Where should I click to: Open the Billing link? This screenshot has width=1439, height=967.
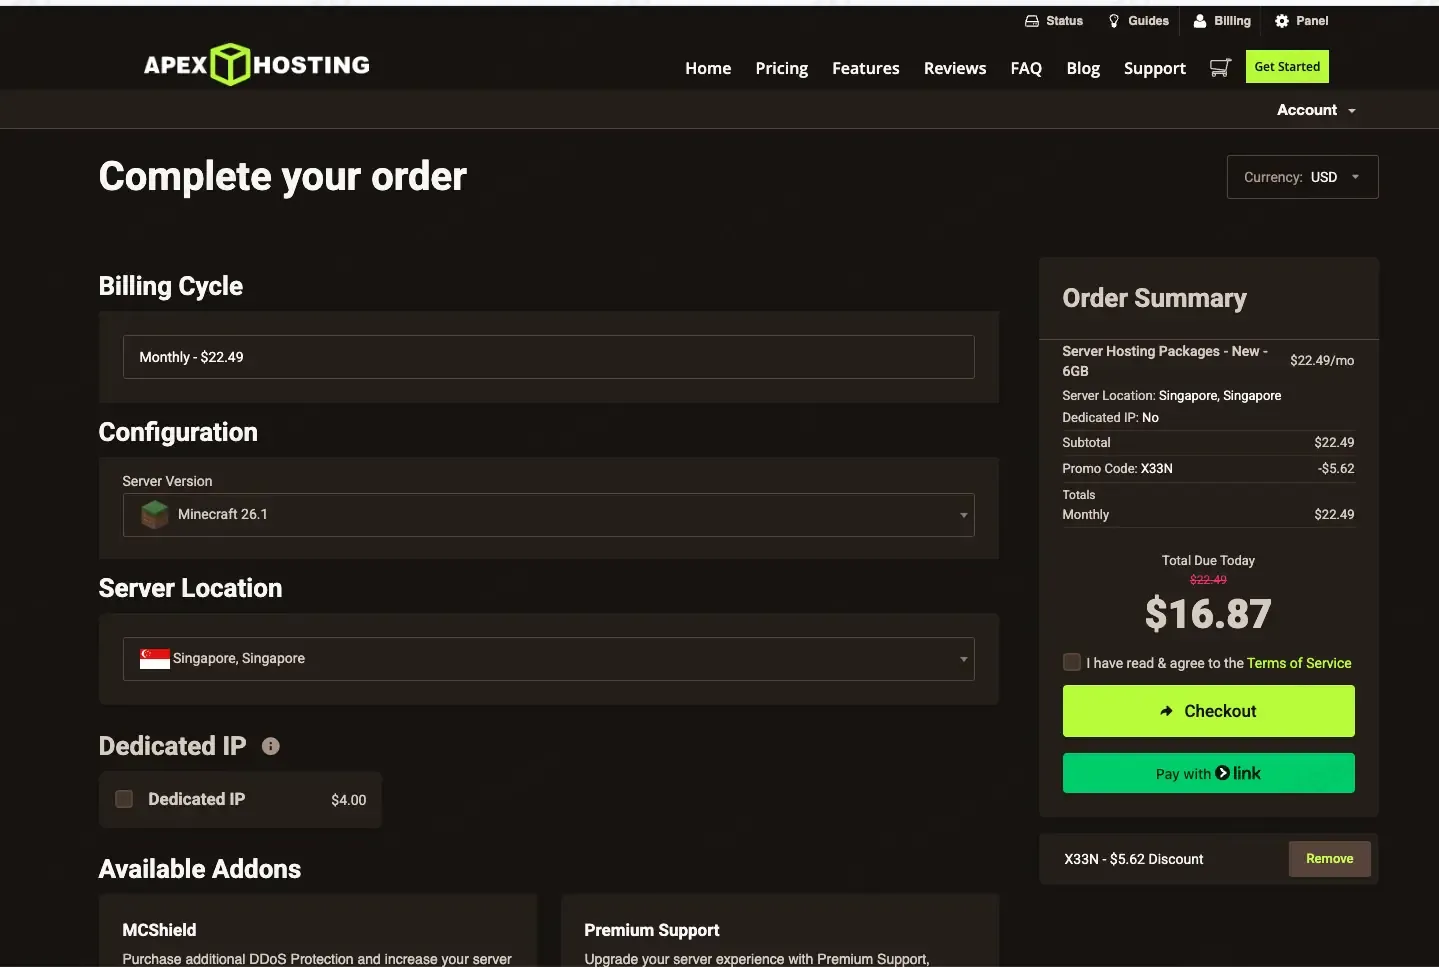click(1232, 21)
